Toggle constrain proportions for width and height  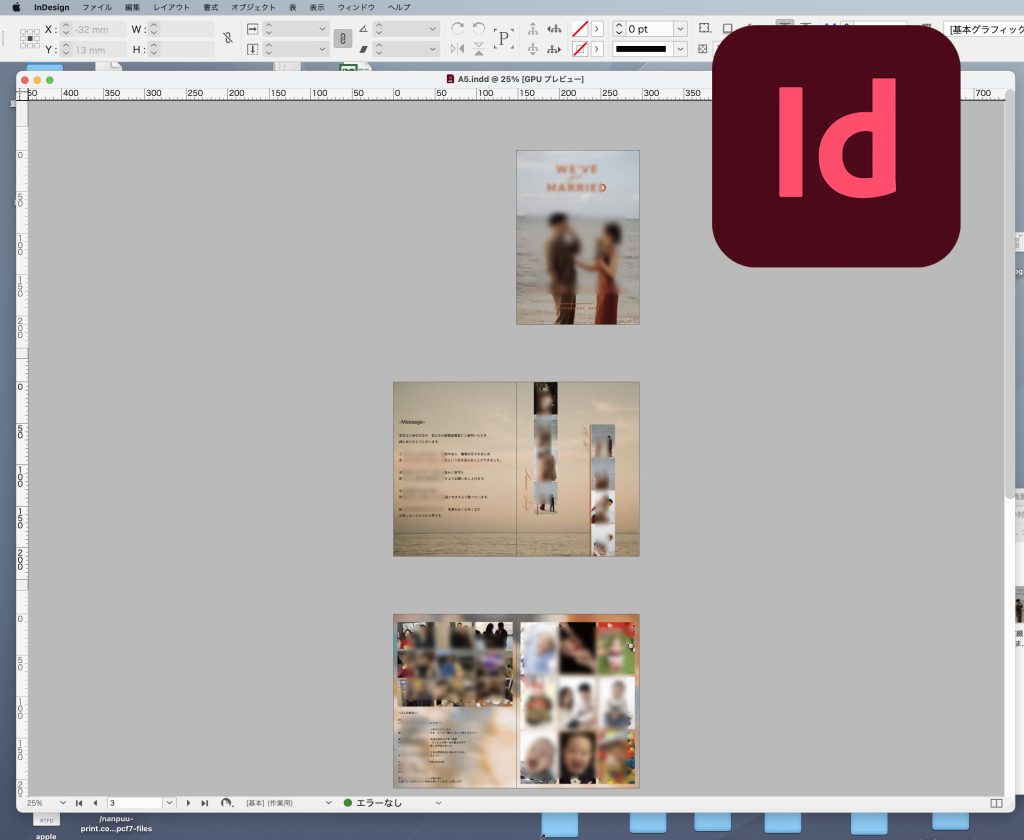pos(228,39)
